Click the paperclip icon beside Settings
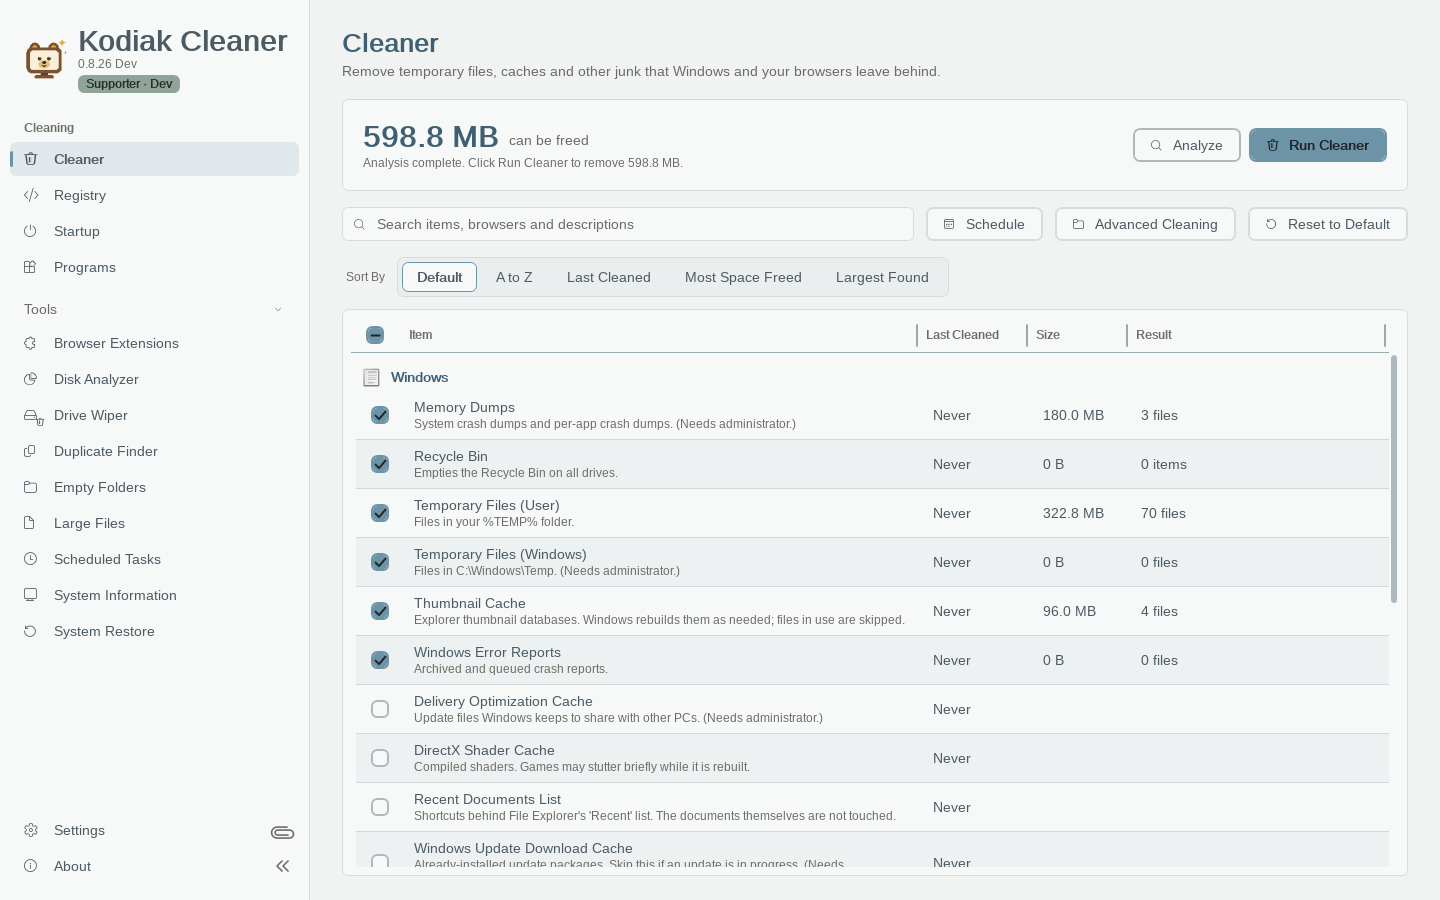This screenshot has width=1440, height=900. (x=282, y=832)
